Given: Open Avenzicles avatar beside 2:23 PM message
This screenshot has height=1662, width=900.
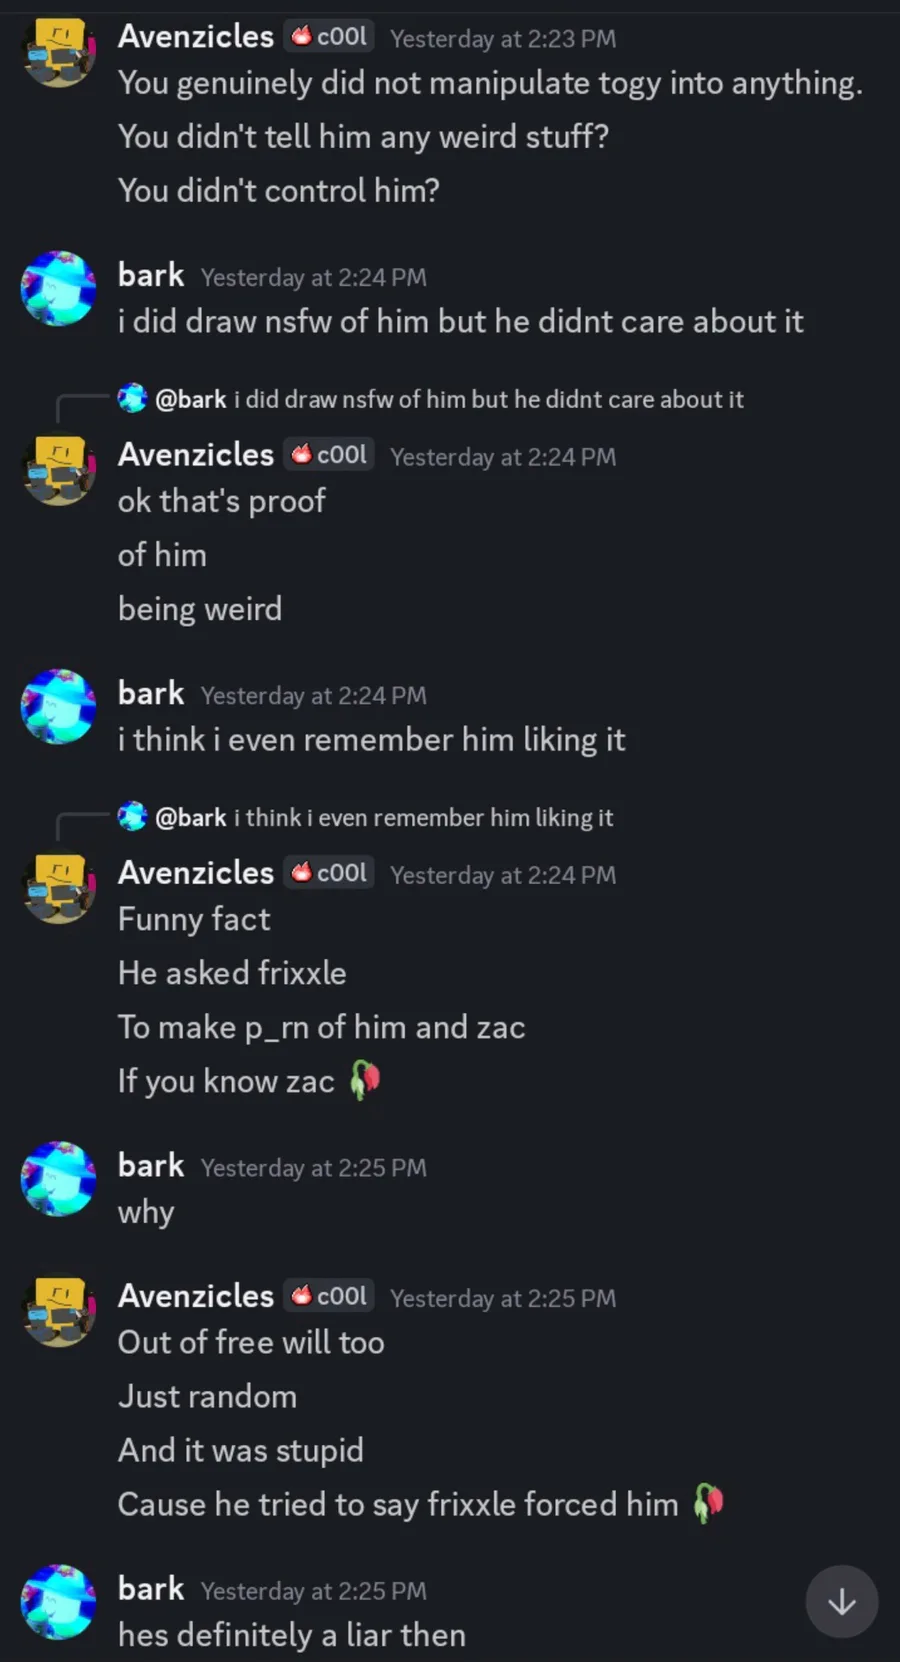Looking at the screenshot, I should pyautogui.click(x=59, y=51).
